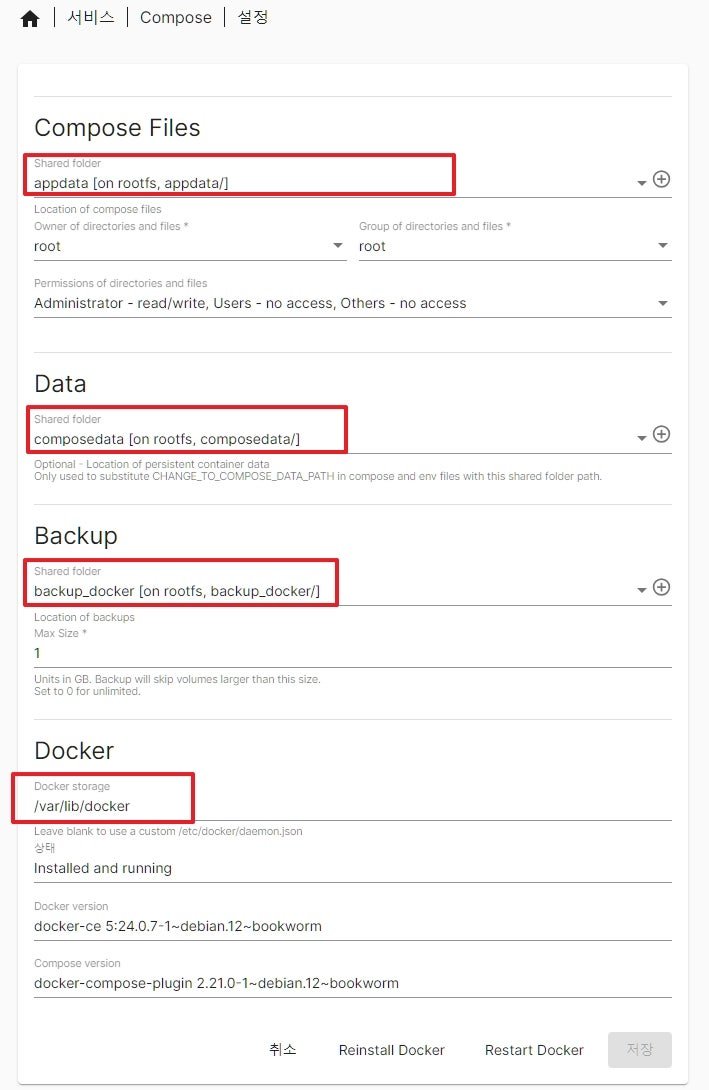The height and width of the screenshot is (1090, 709).
Task: Open the Permissions of directories dropdown
Action: (352, 303)
